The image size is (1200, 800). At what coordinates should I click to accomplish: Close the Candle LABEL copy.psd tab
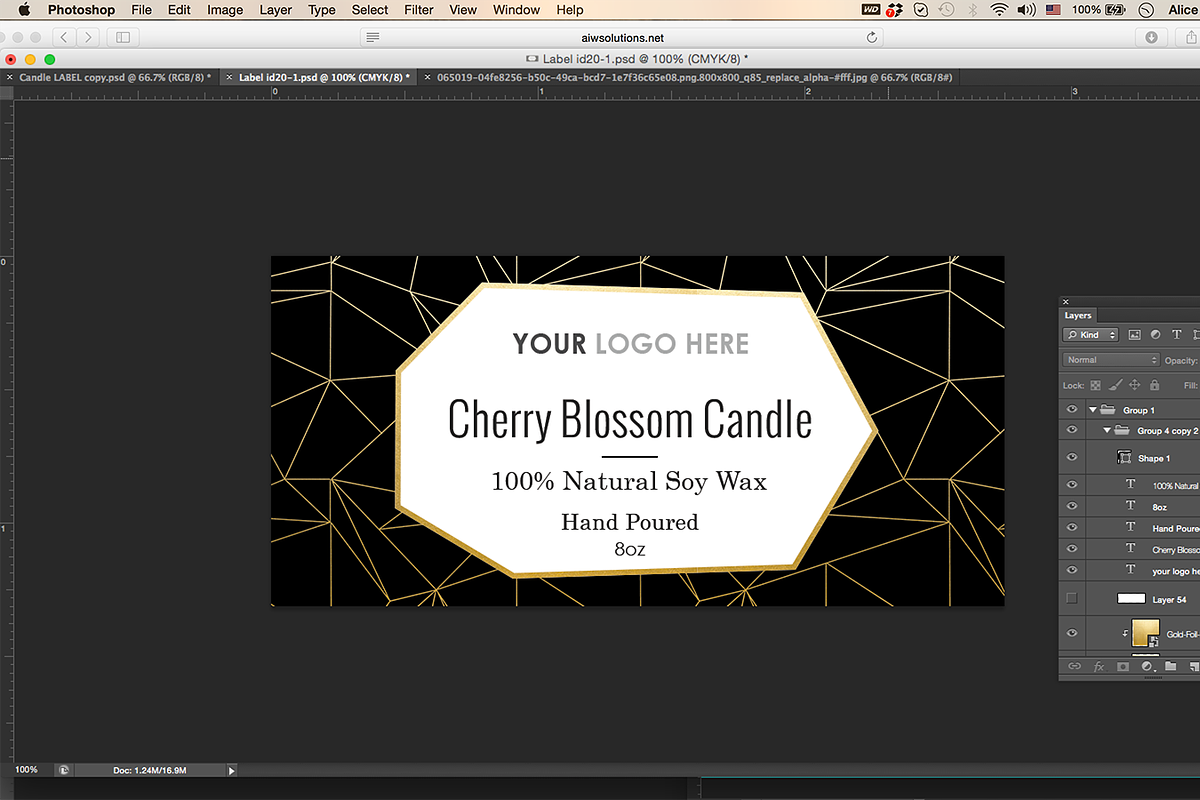[10, 77]
